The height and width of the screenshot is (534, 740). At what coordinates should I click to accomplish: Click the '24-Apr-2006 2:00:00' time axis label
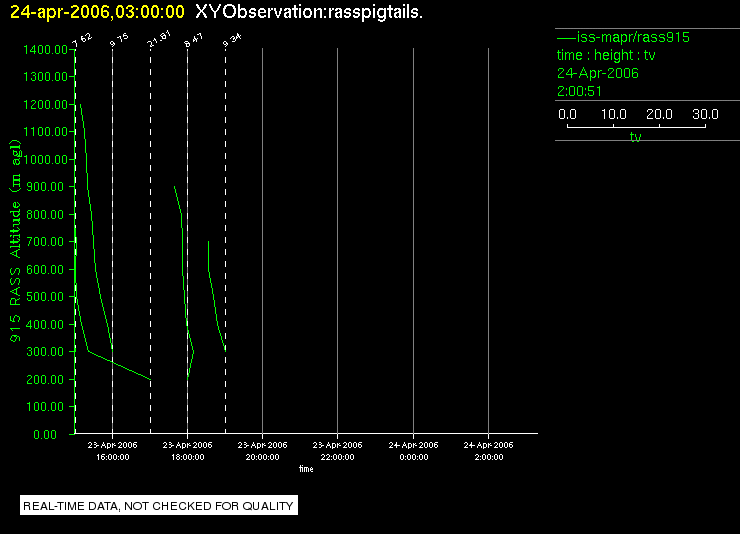[488, 451]
